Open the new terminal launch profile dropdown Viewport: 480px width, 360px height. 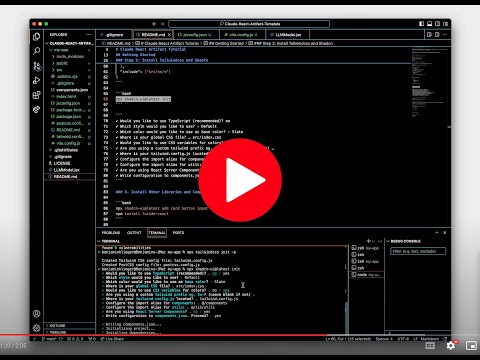point(374,241)
